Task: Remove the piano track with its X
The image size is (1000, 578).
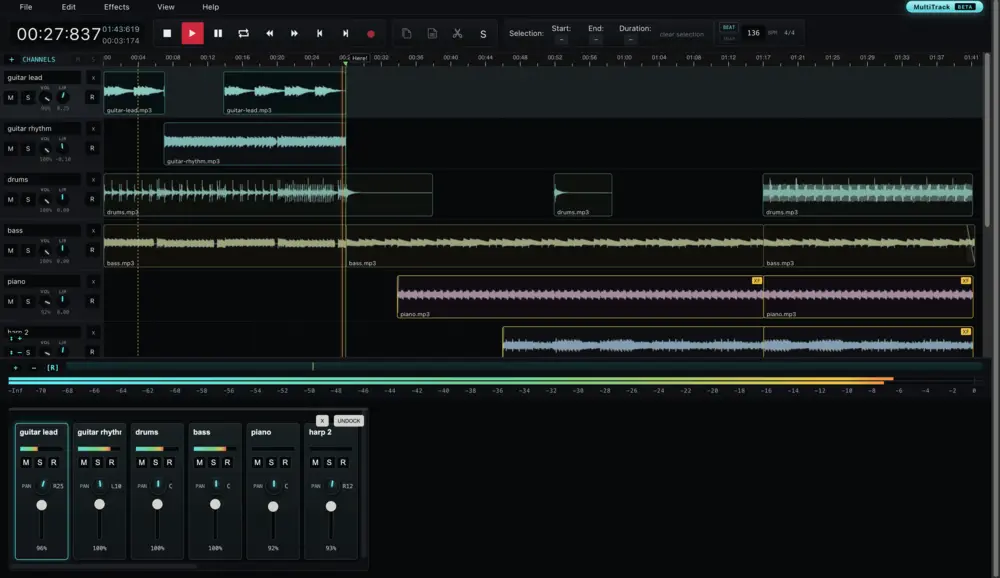Action: click(93, 281)
